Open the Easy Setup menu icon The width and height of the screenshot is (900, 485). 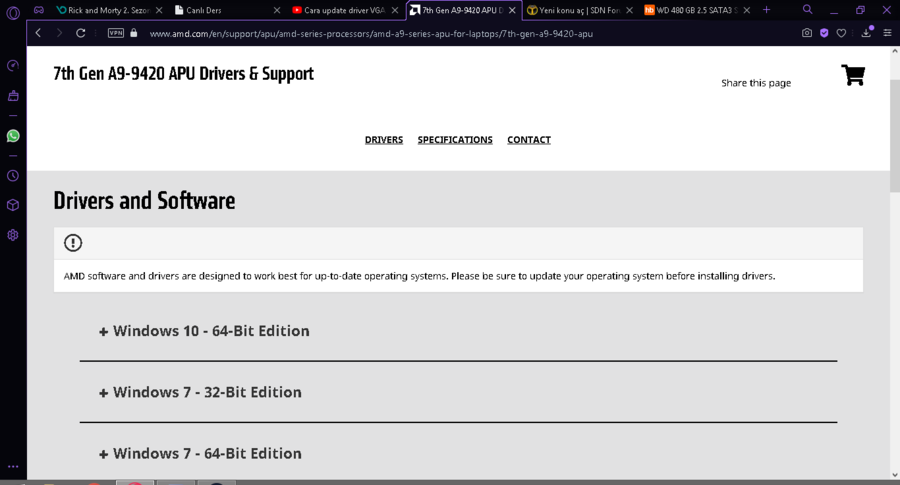click(887, 33)
